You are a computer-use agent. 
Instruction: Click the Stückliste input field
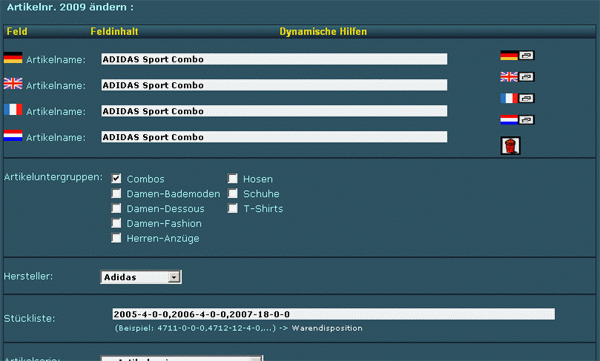(x=333, y=314)
